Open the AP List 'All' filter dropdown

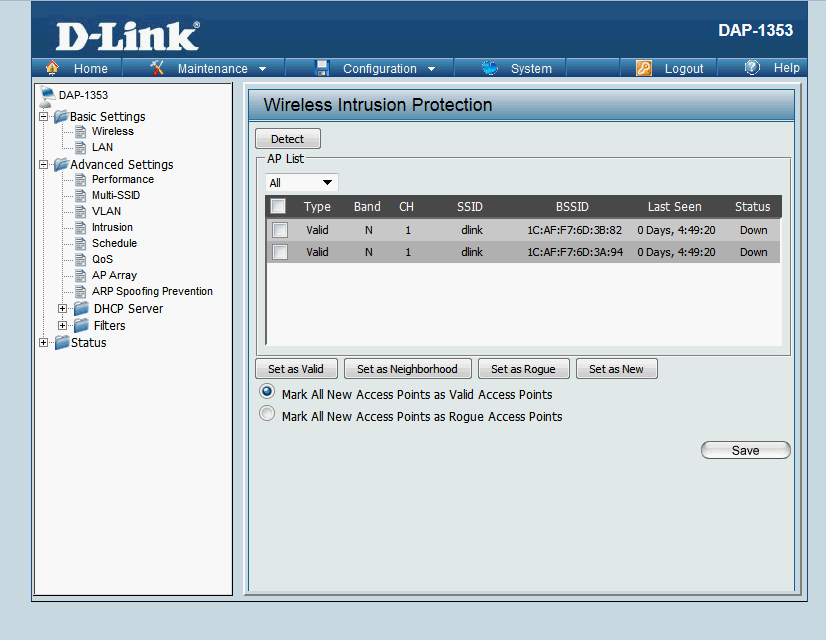pos(301,183)
